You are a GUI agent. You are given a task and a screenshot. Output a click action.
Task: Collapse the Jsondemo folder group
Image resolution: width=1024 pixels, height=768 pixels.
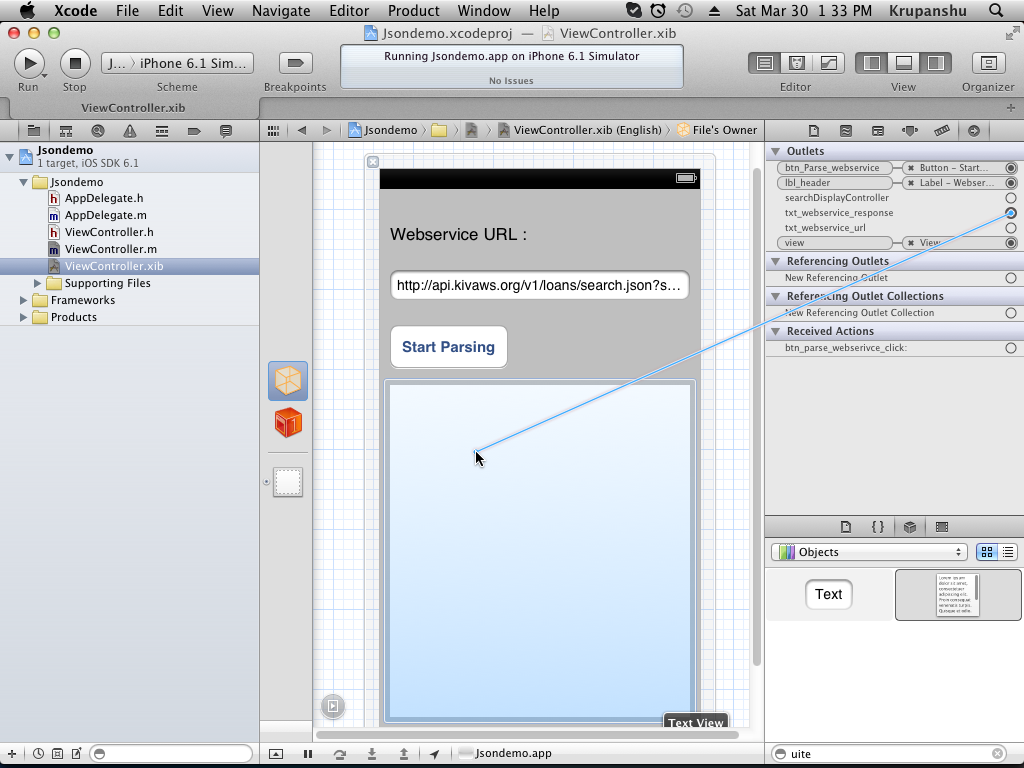click(23, 182)
